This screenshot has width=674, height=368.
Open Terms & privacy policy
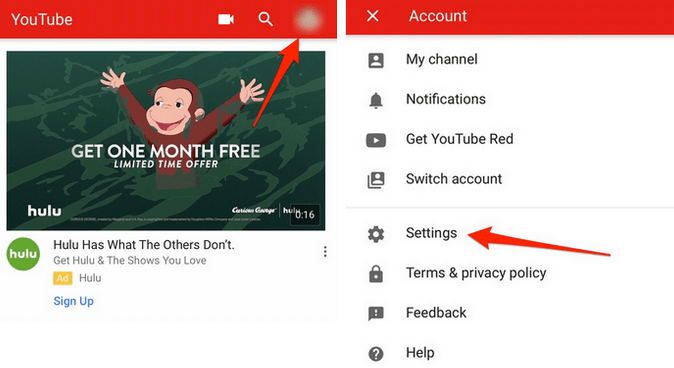(x=476, y=273)
